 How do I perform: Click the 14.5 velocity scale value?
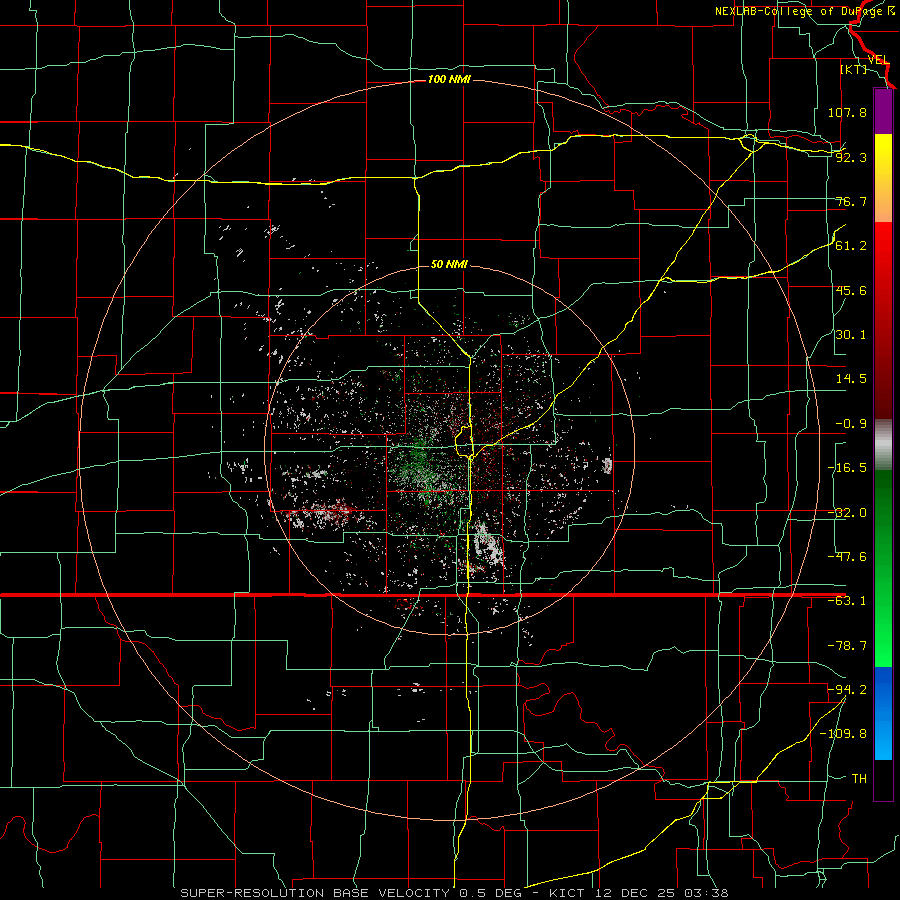(x=851, y=379)
